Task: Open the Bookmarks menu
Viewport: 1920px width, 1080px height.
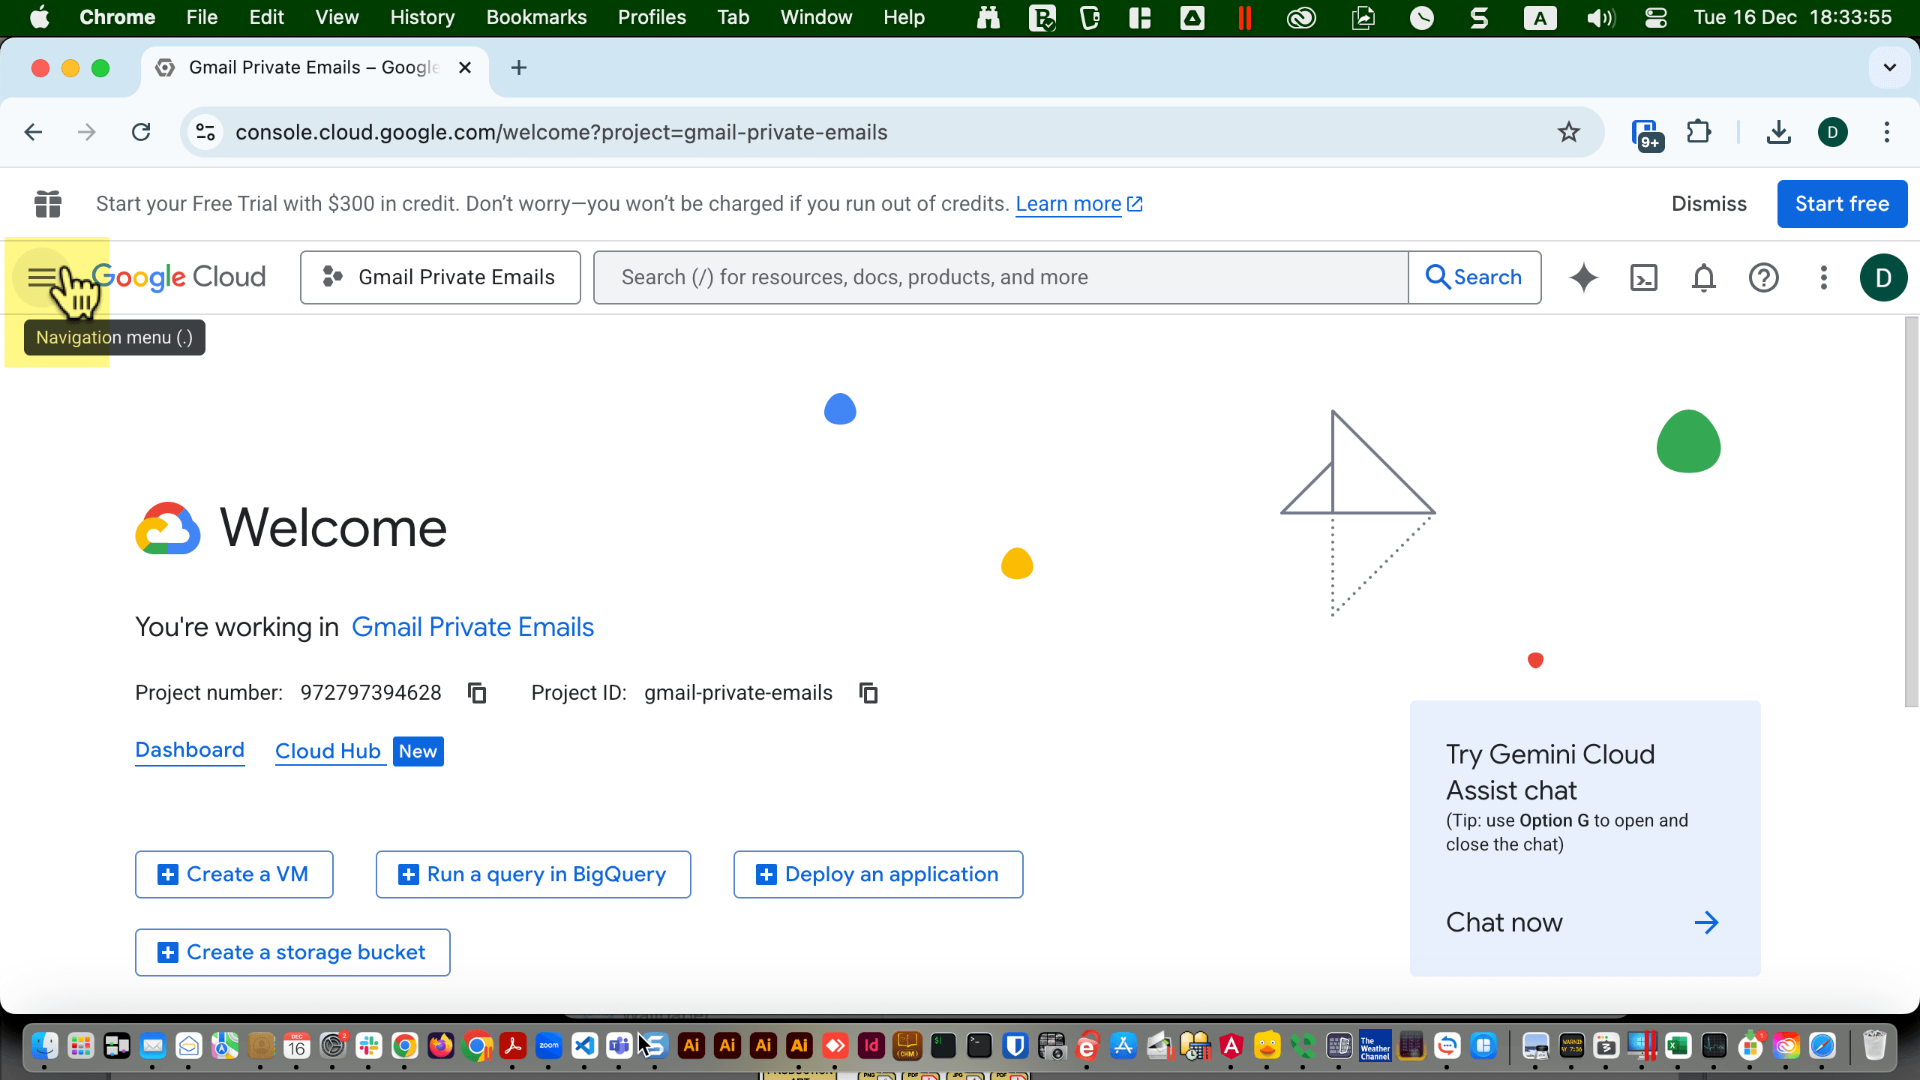Action: 536,17
